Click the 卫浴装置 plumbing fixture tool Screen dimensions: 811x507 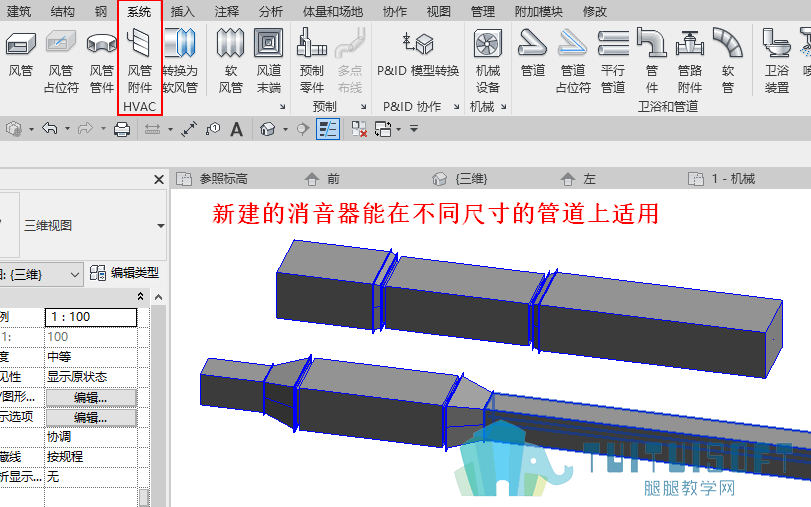777,61
